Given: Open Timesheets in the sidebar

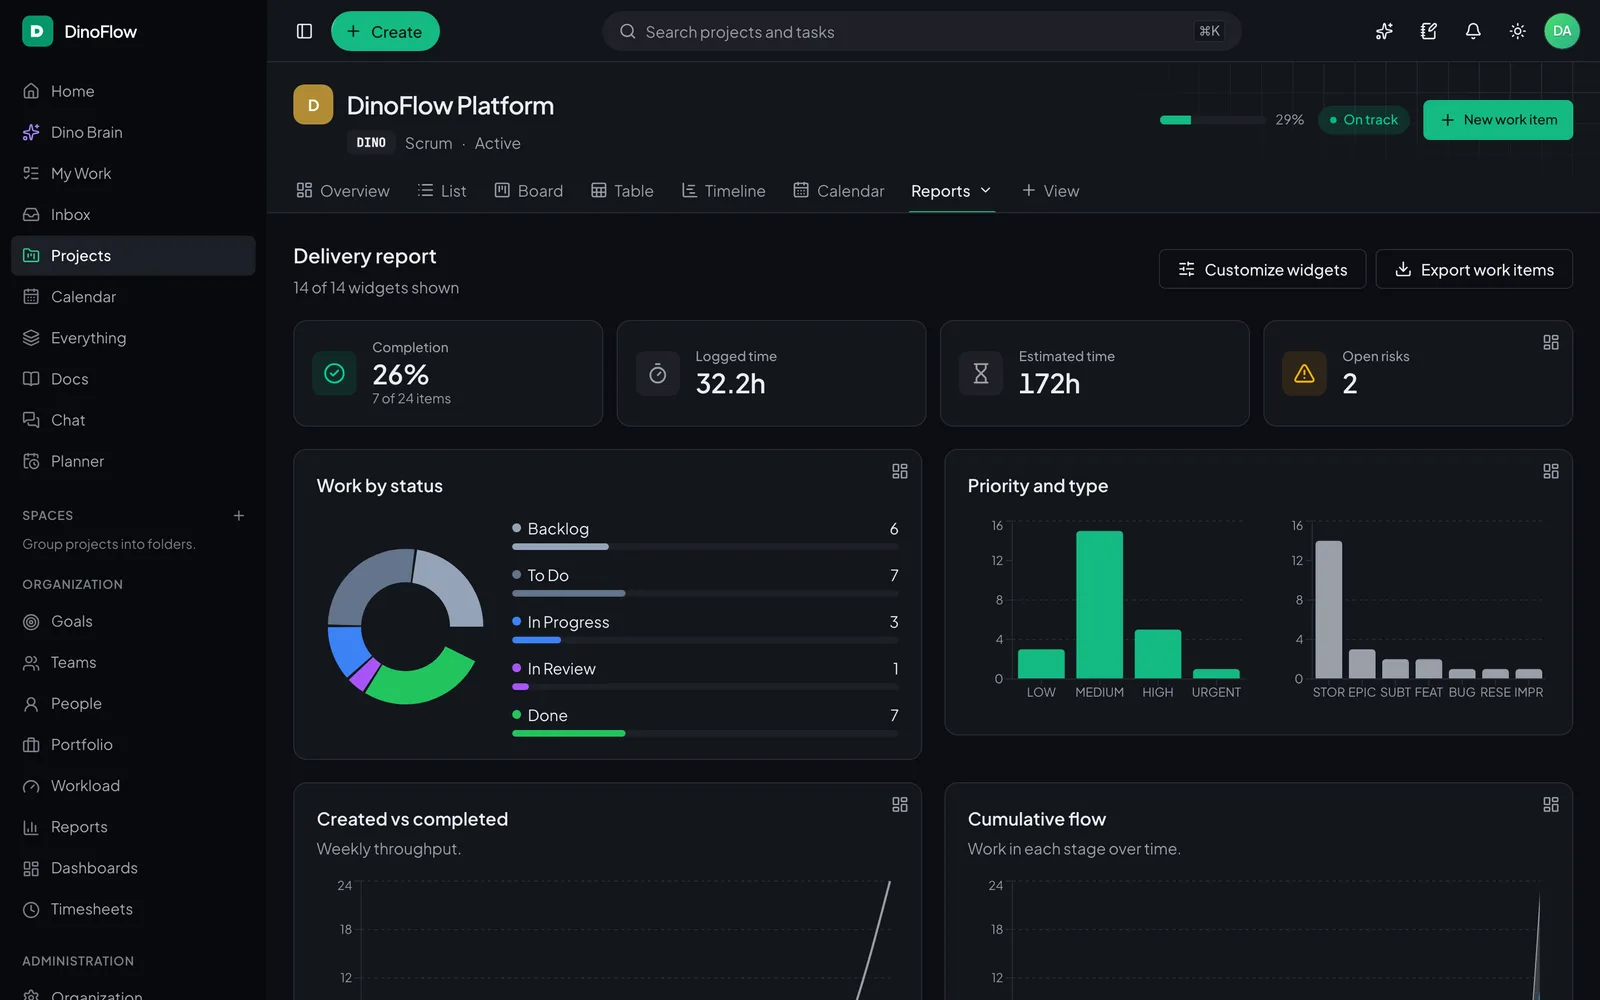Looking at the screenshot, I should (133, 909).
